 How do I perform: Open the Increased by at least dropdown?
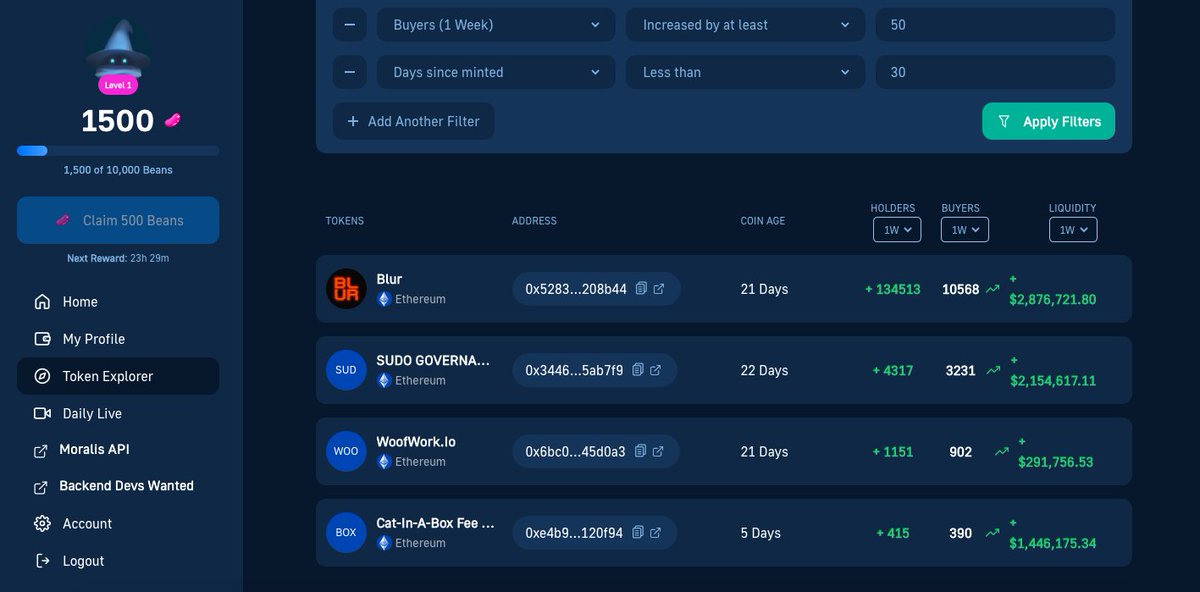[746, 24]
